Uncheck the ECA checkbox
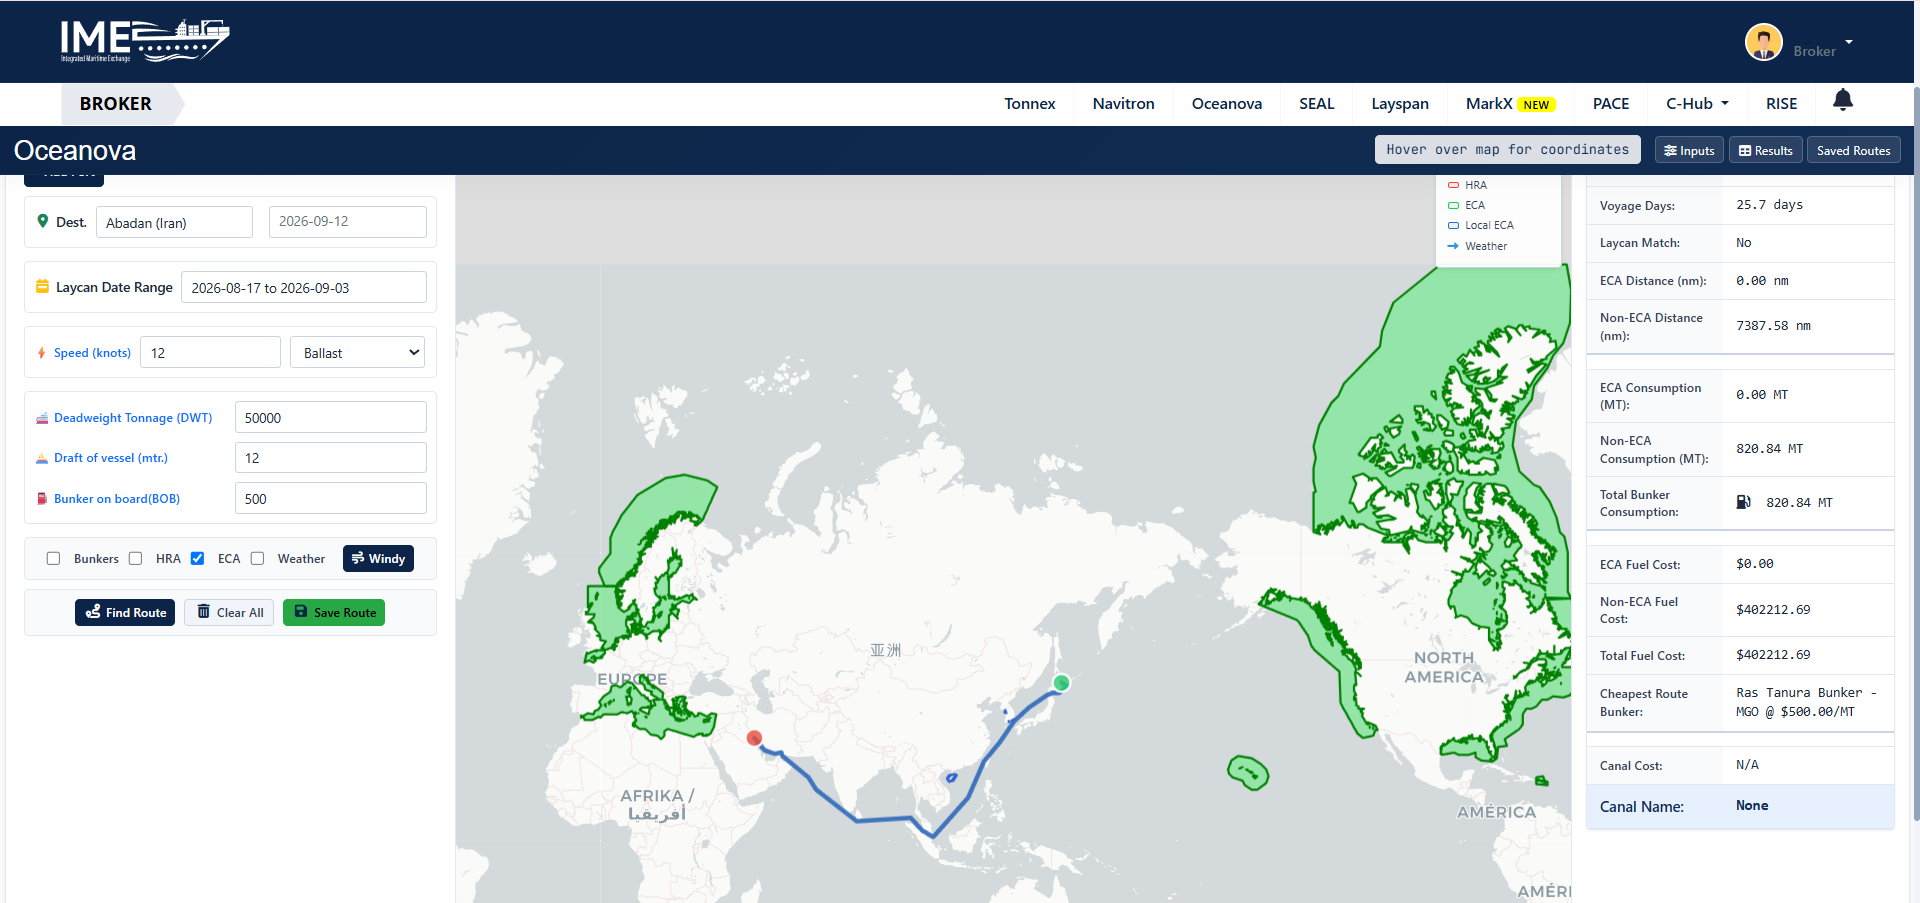 point(197,558)
